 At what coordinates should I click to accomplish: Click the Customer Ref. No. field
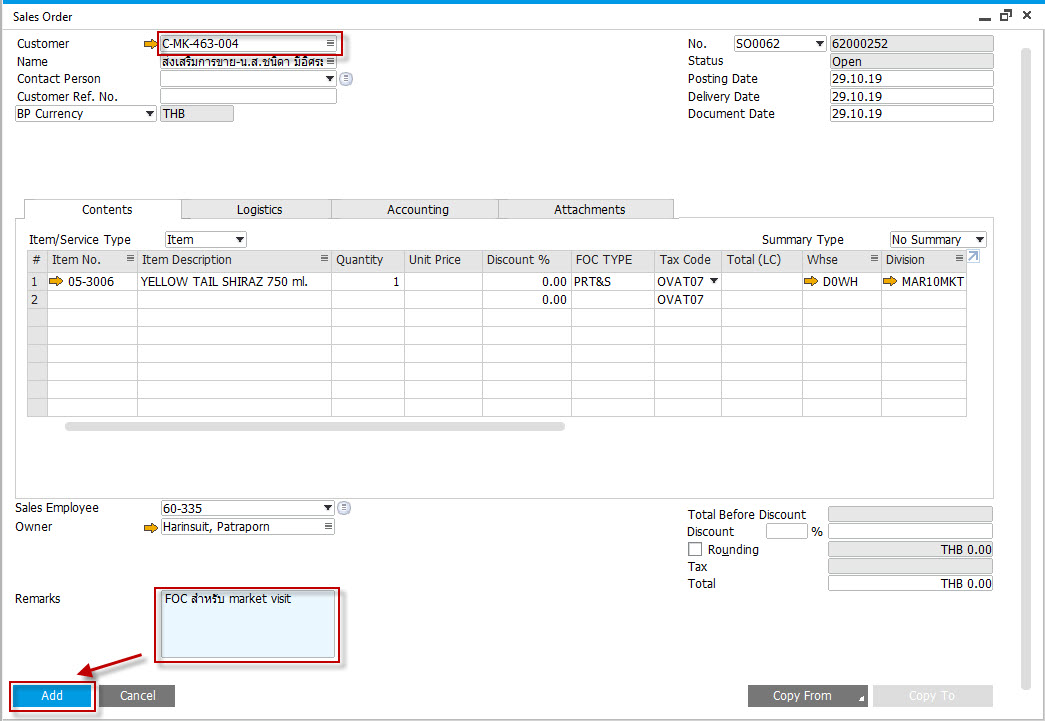[x=248, y=96]
